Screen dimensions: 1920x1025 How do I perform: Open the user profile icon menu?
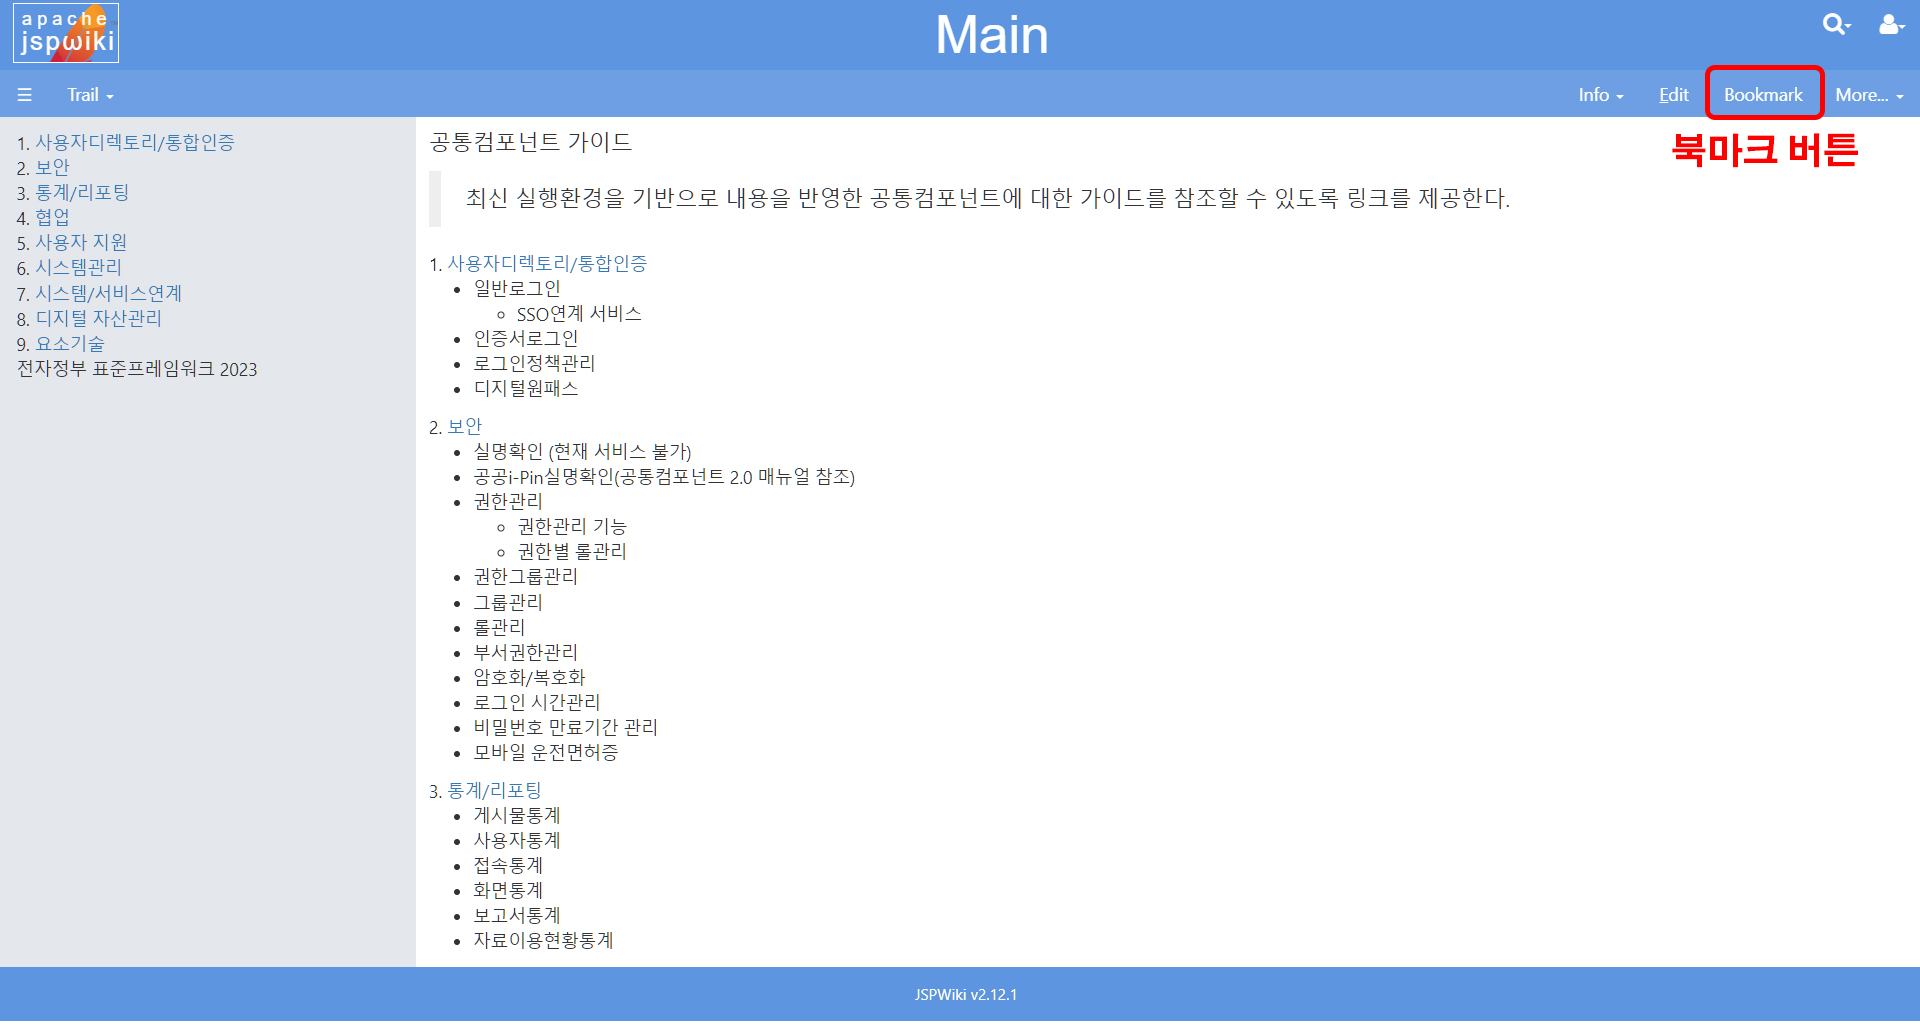tap(1890, 24)
